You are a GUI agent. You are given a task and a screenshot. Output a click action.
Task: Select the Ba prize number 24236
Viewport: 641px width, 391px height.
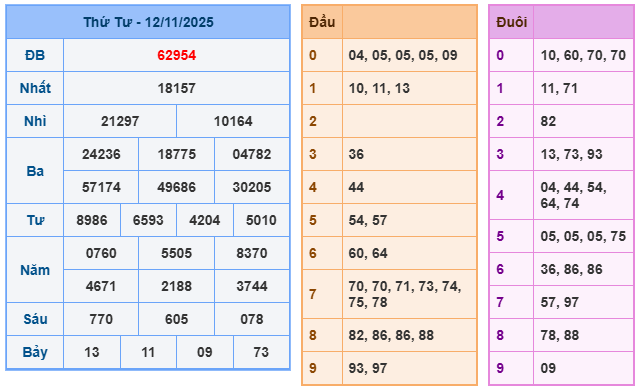101,154
